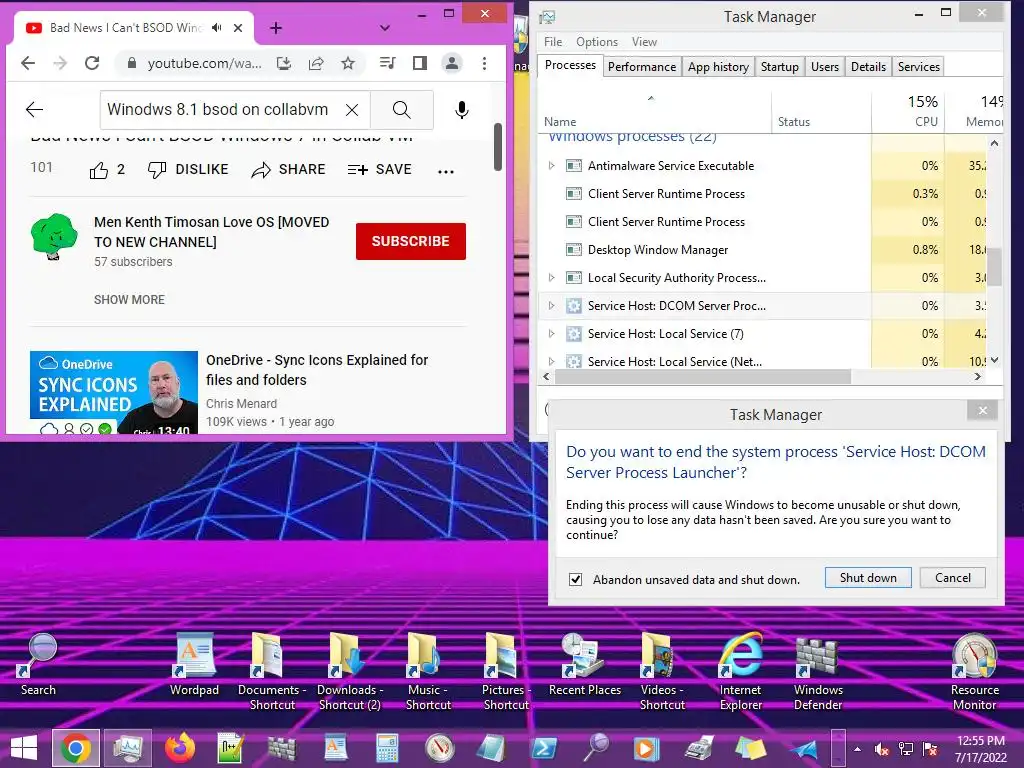This screenshot has width=1024, height=768.
Task: Bookmark this page with the star icon
Action: [348, 63]
